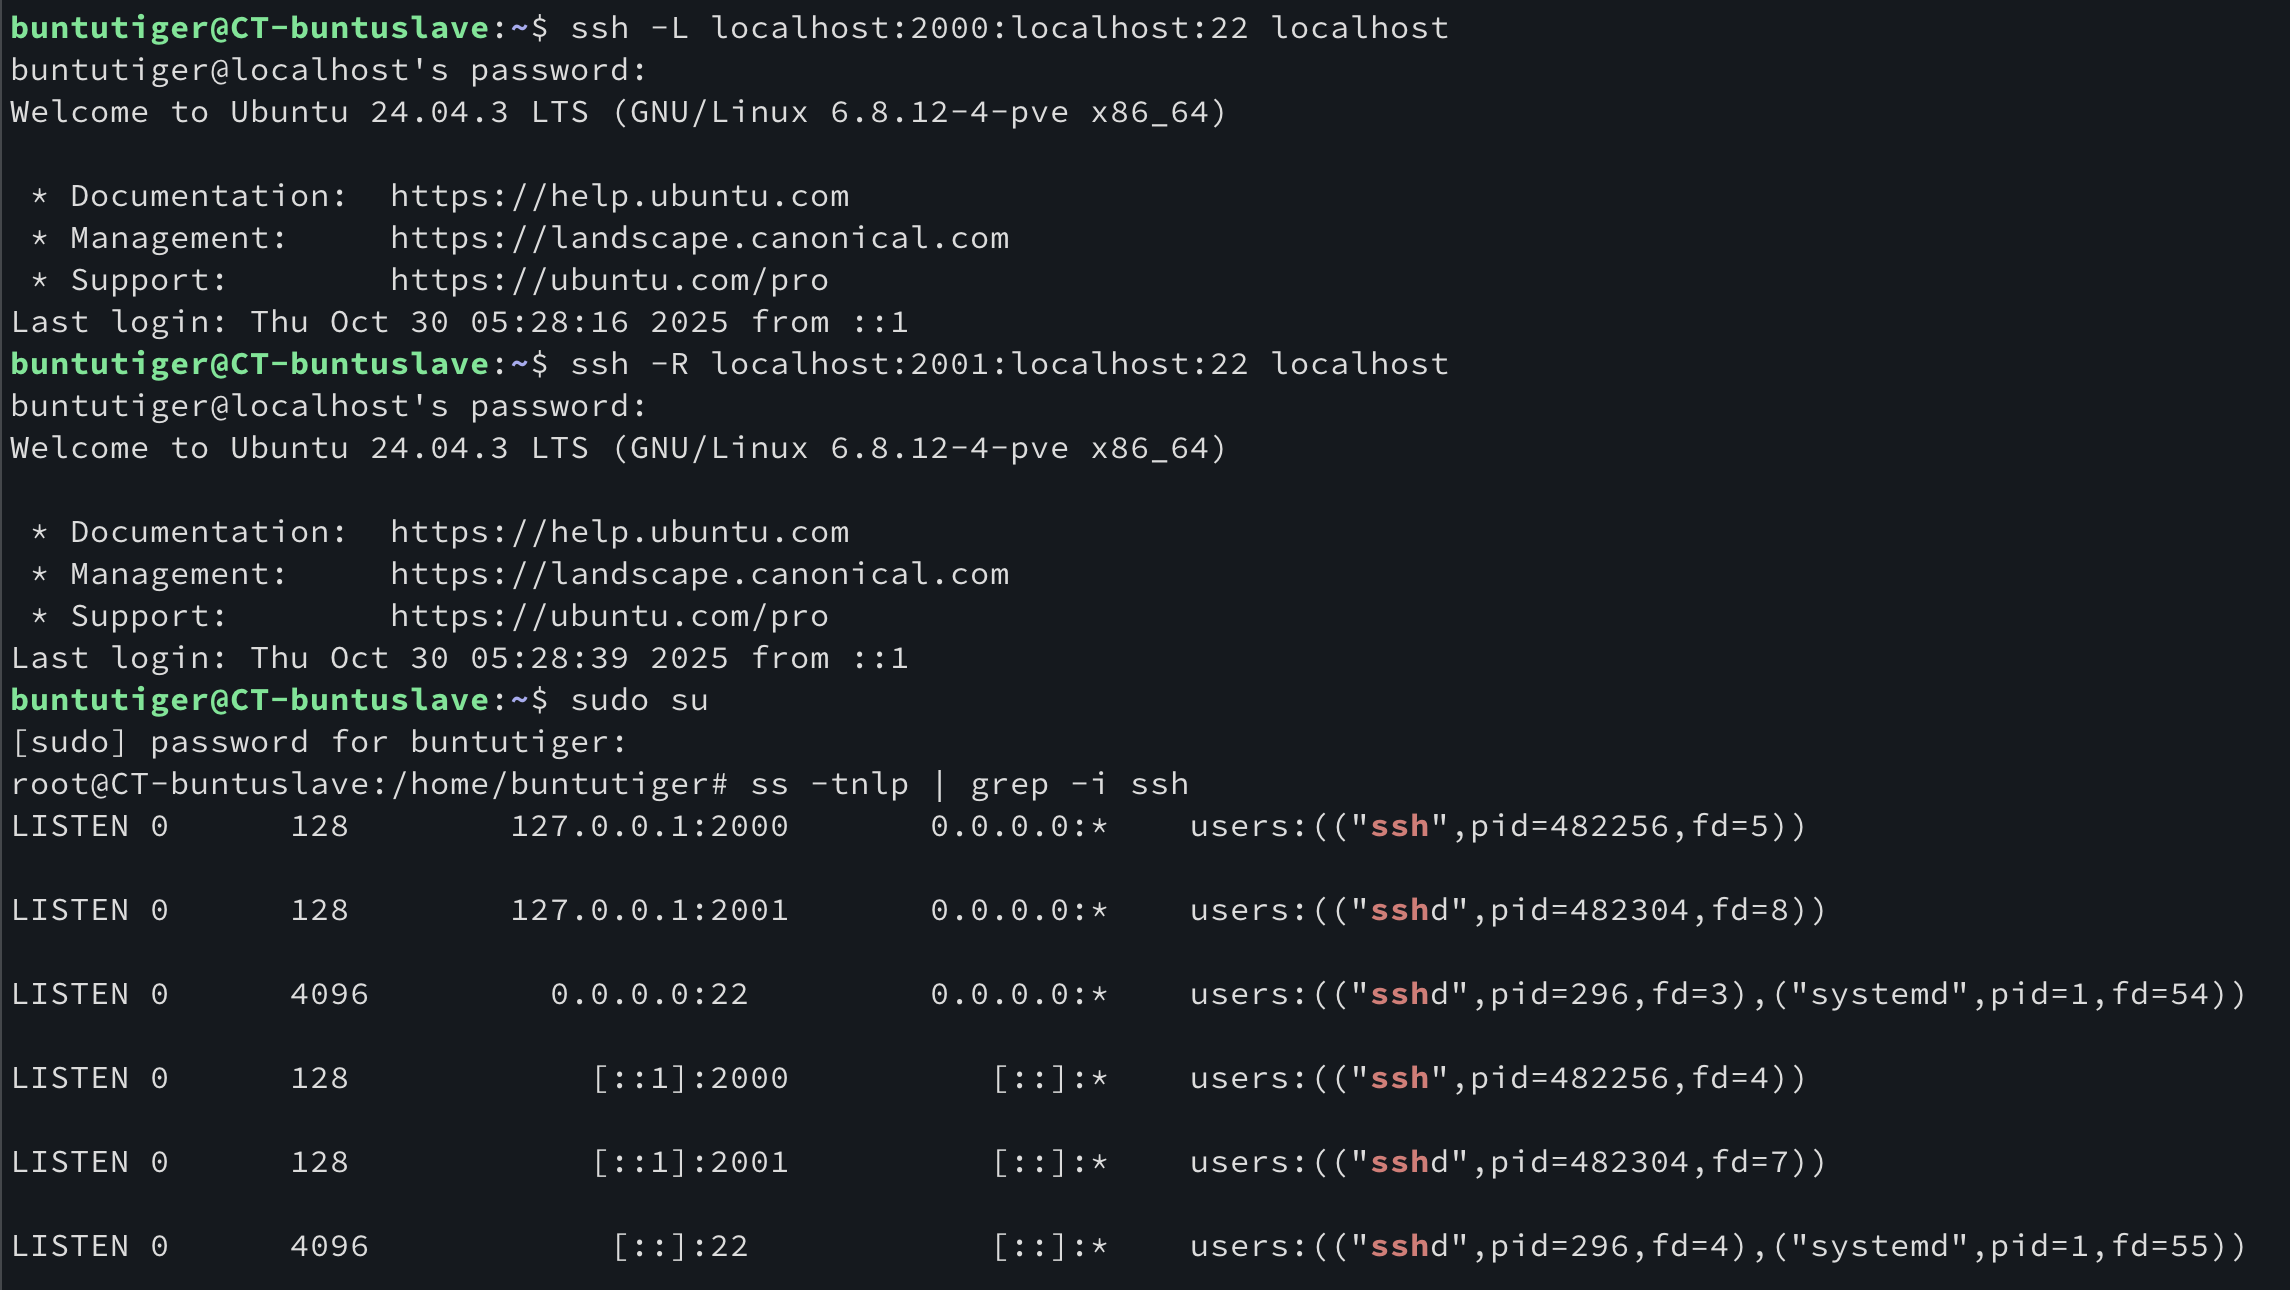Image resolution: width=2290 pixels, height=1290 pixels.
Task: Open the ubuntu.com/pro link above the 05:28:16 login line
Action: pos(609,280)
